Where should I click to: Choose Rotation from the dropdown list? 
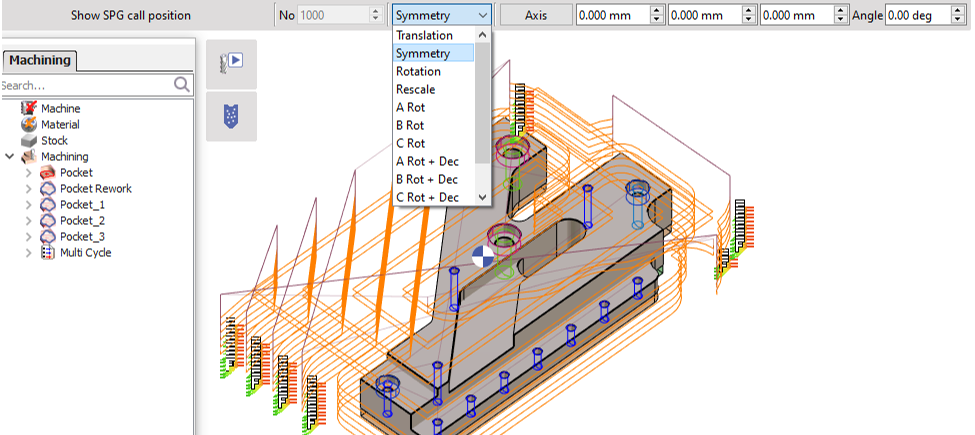418,72
